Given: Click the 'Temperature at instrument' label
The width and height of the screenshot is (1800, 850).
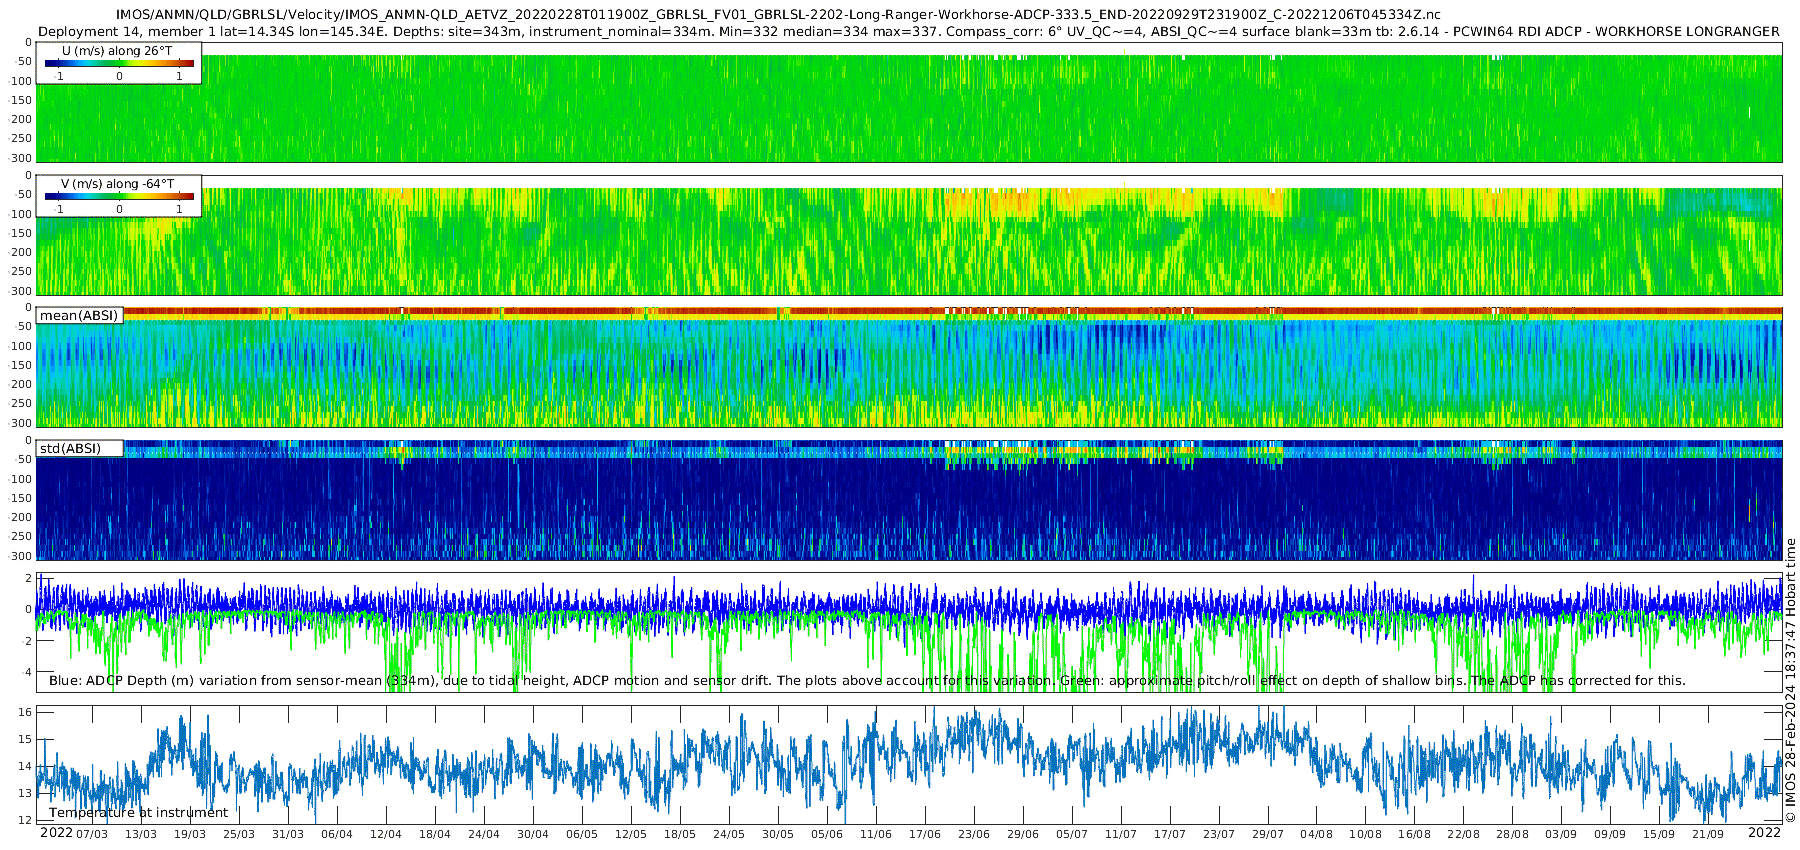Looking at the screenshot, I should click(x=138, y=813).
